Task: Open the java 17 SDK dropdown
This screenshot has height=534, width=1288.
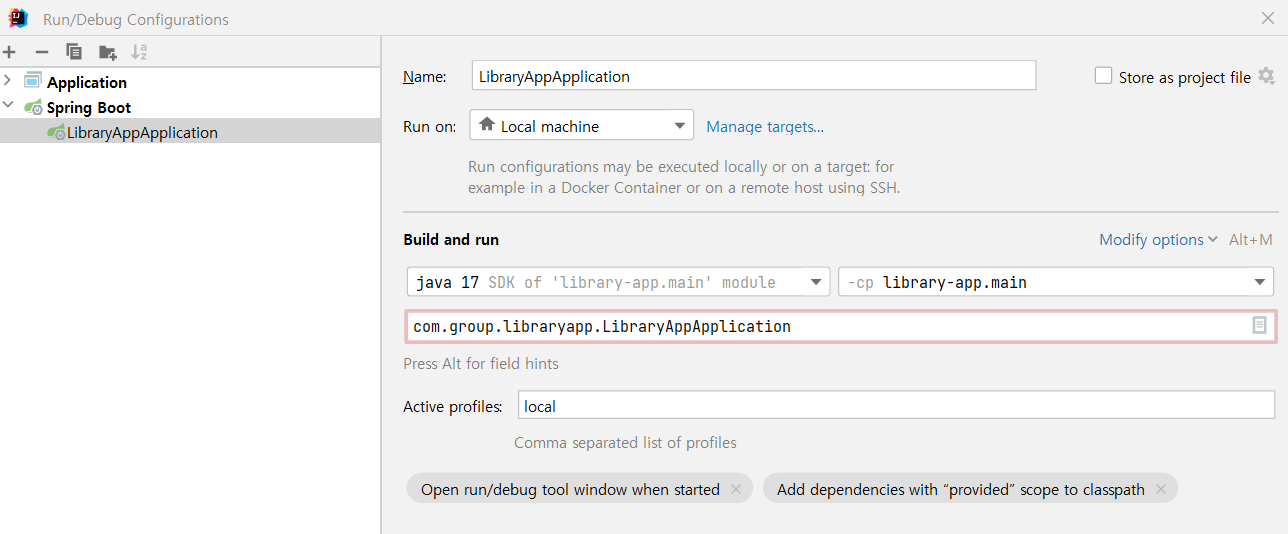Action: coord(618,282)
